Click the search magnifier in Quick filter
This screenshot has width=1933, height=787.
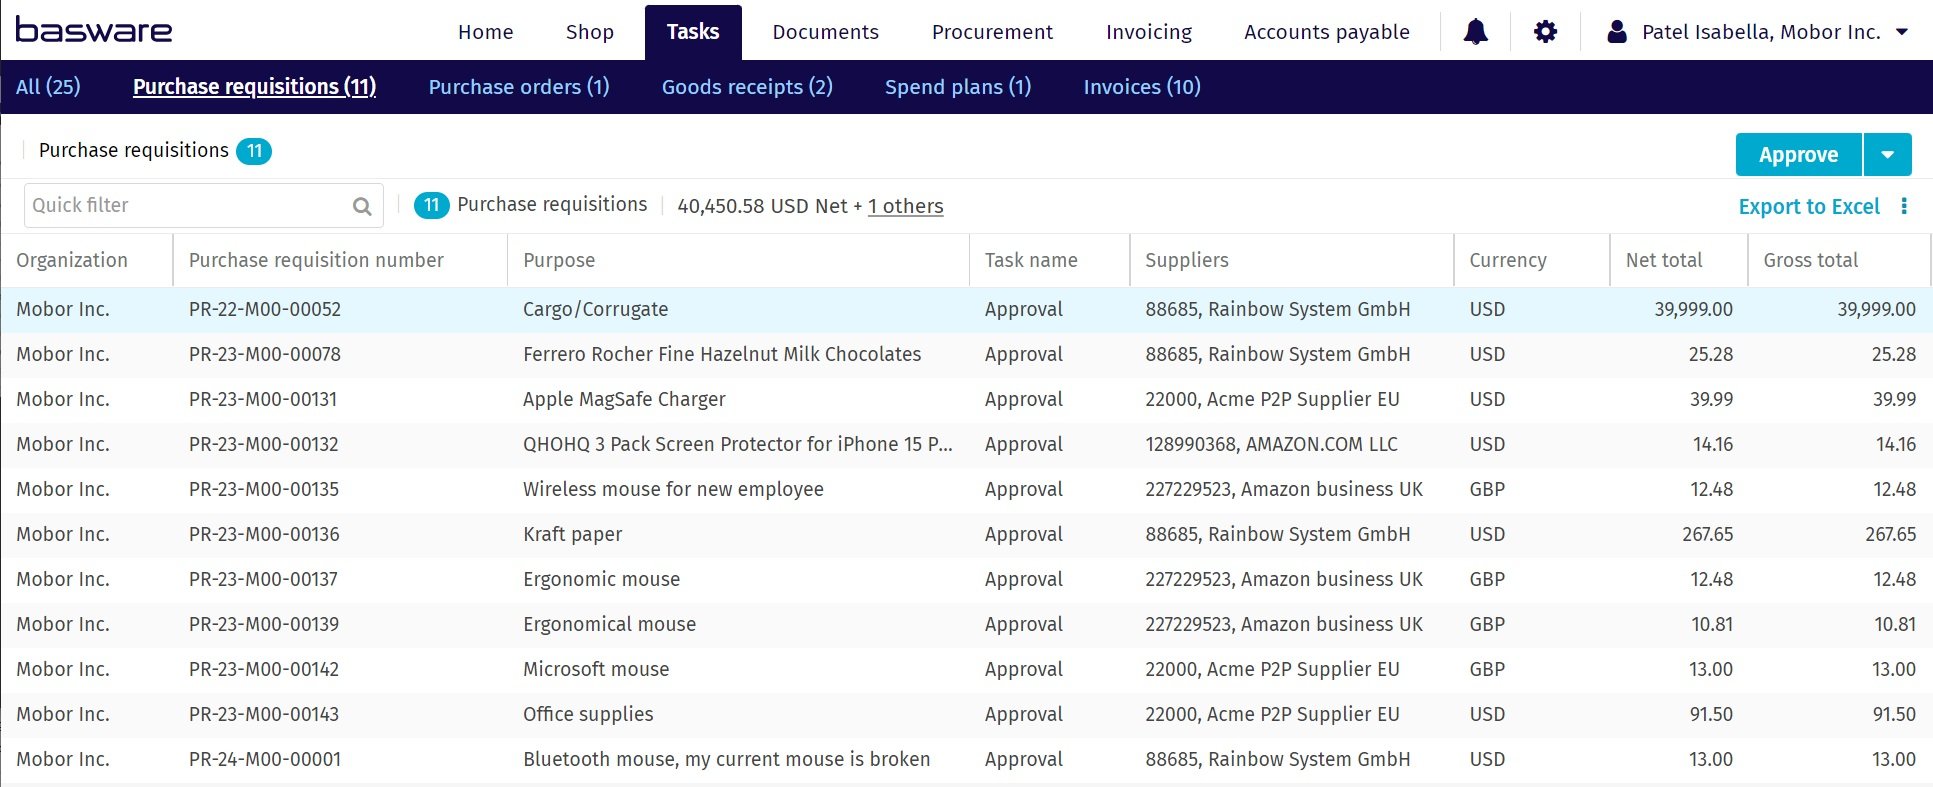click(x=362, y=206)
